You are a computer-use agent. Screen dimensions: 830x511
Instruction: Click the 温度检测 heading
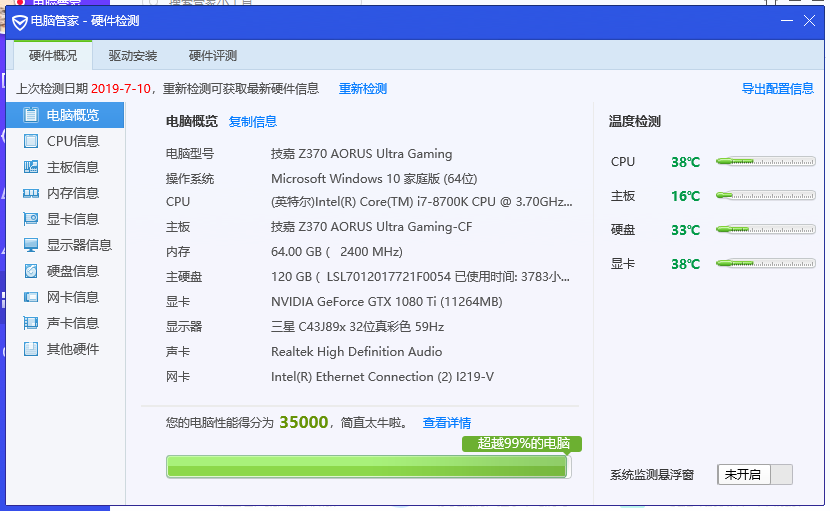point(635,122)
